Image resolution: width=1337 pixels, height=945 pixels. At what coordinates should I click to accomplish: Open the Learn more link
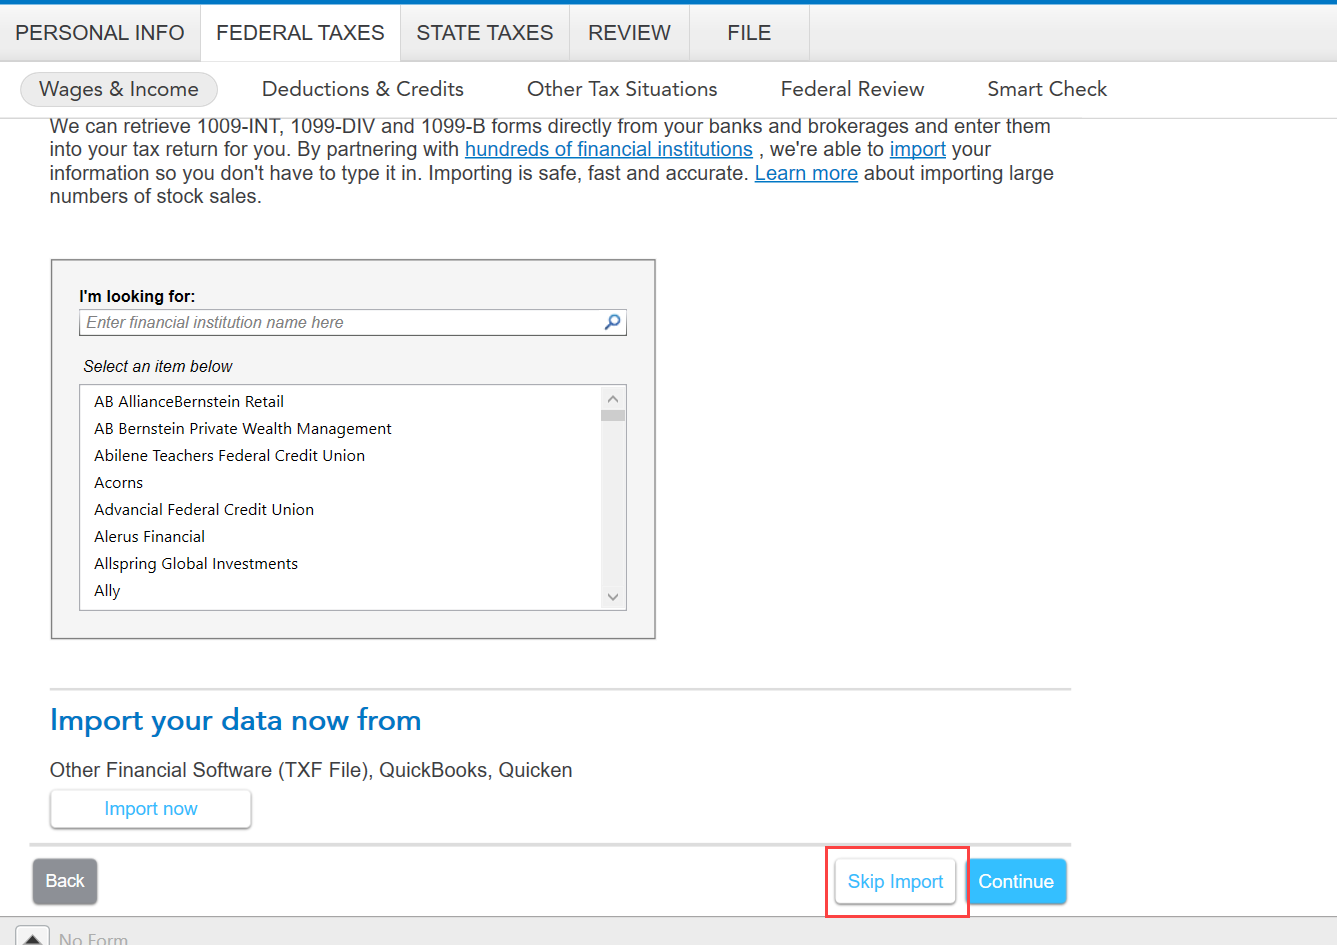[806, 173]
